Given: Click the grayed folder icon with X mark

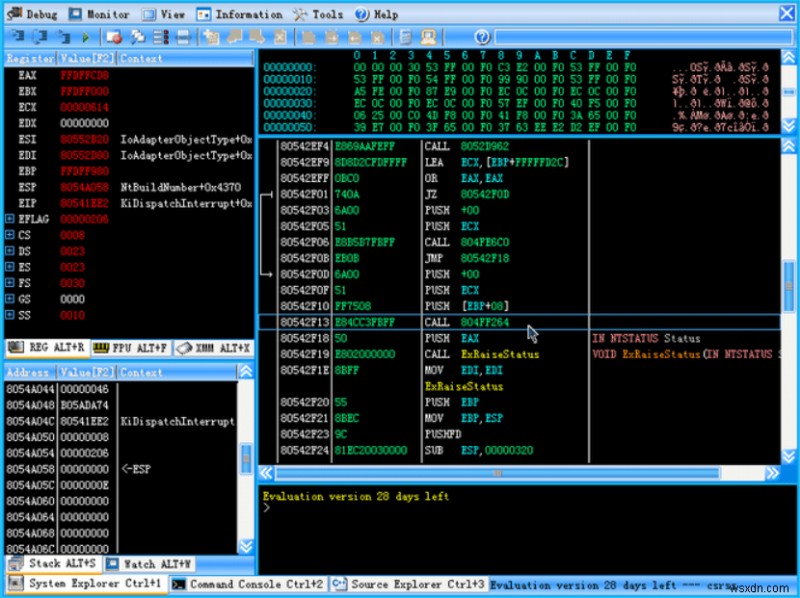Looking at the screenshot, I should pos(377,37).
